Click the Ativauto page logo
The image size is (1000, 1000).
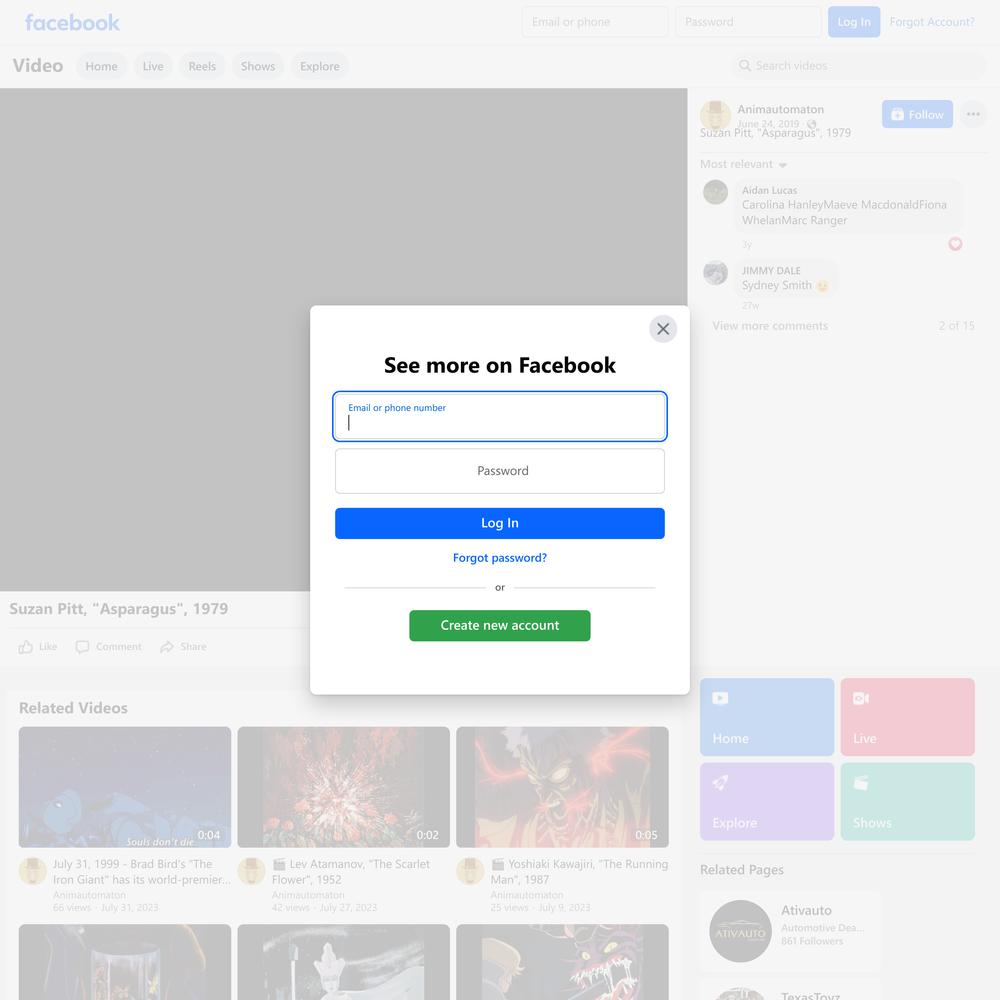[x=740, y=931]
